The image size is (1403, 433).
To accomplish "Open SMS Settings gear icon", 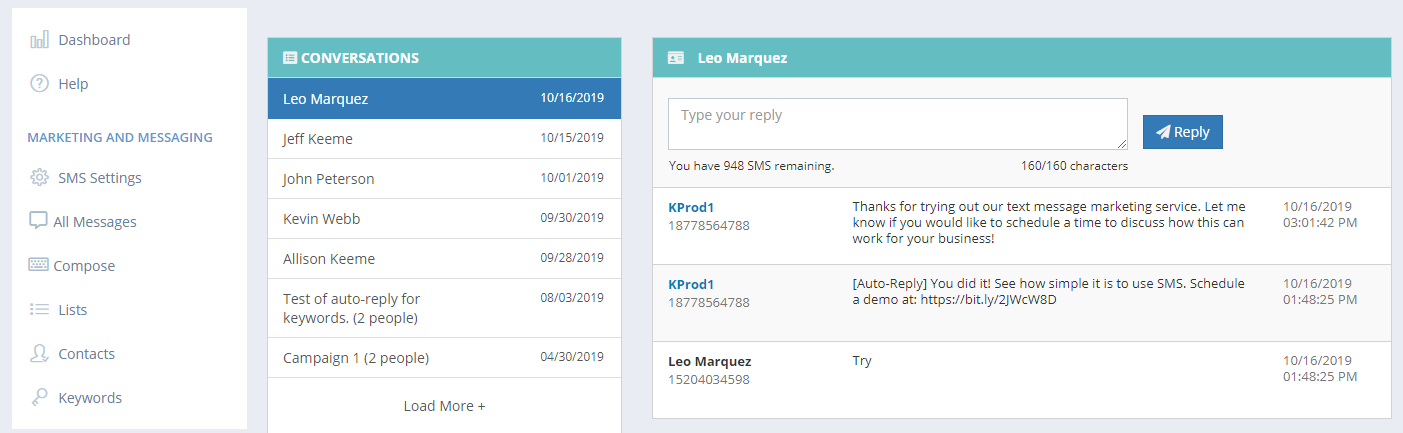I will click(39, 178).
